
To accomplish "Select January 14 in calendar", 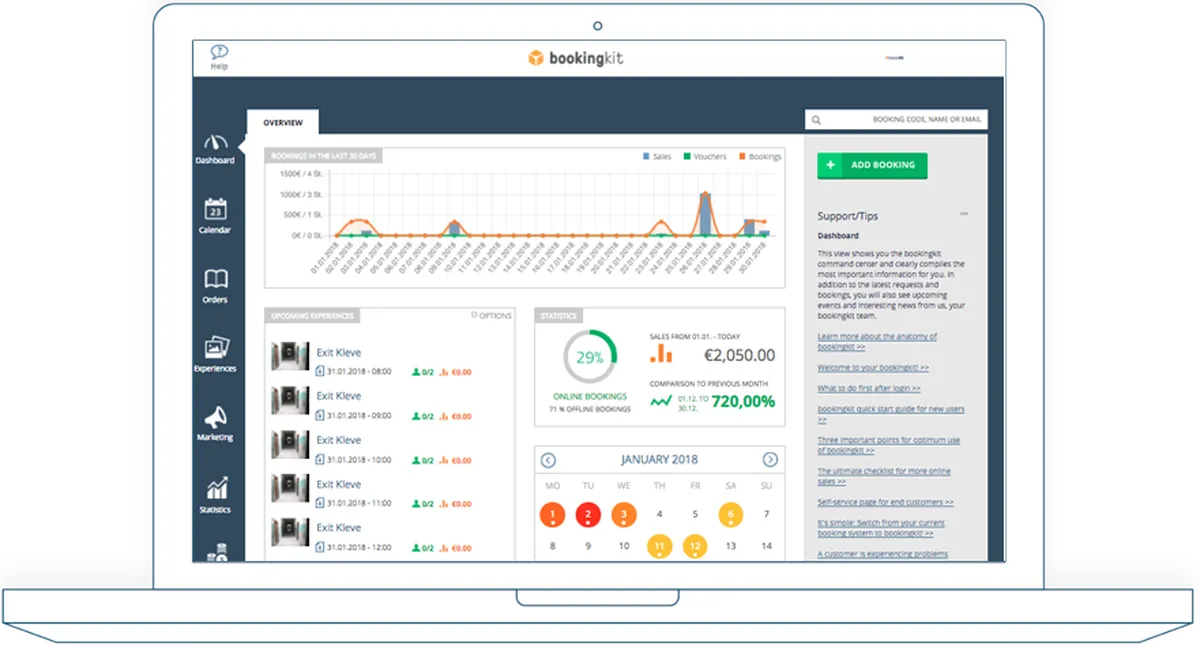I will tap(767, 547).
